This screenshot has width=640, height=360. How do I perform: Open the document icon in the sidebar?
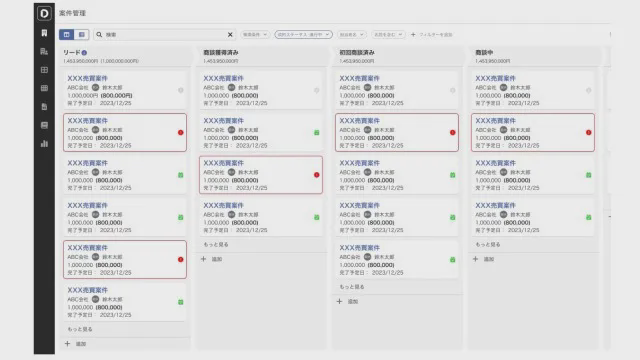point(44,107)
